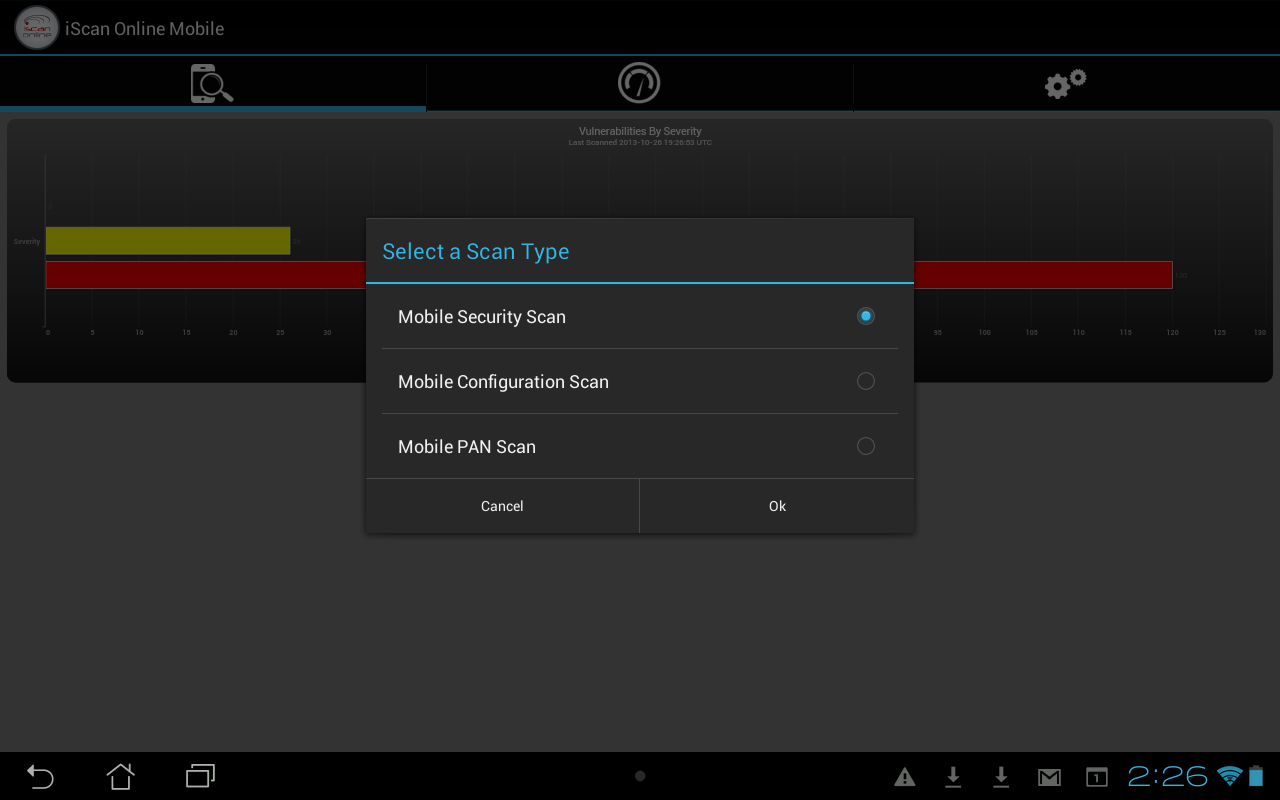This screenshot has width=1280, height=800.
Task: Click the iScan Online Mobile title text
Action: point(145,29)
